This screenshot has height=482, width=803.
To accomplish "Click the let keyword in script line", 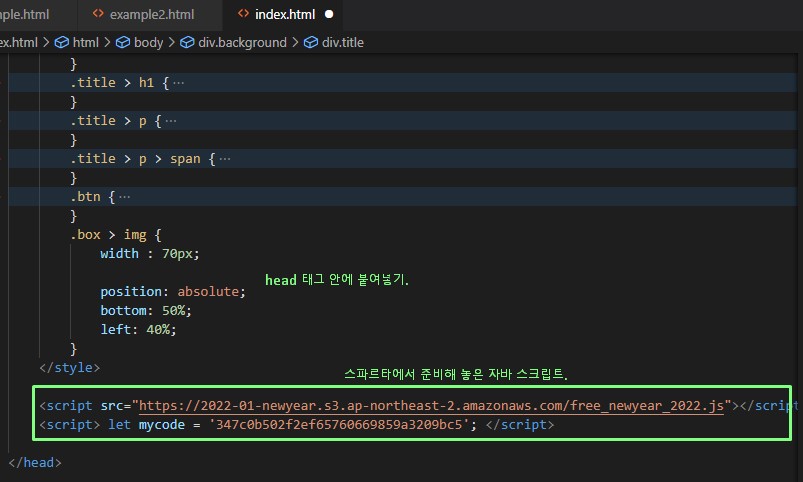I will pyautogui.click(x=119, y=425).
